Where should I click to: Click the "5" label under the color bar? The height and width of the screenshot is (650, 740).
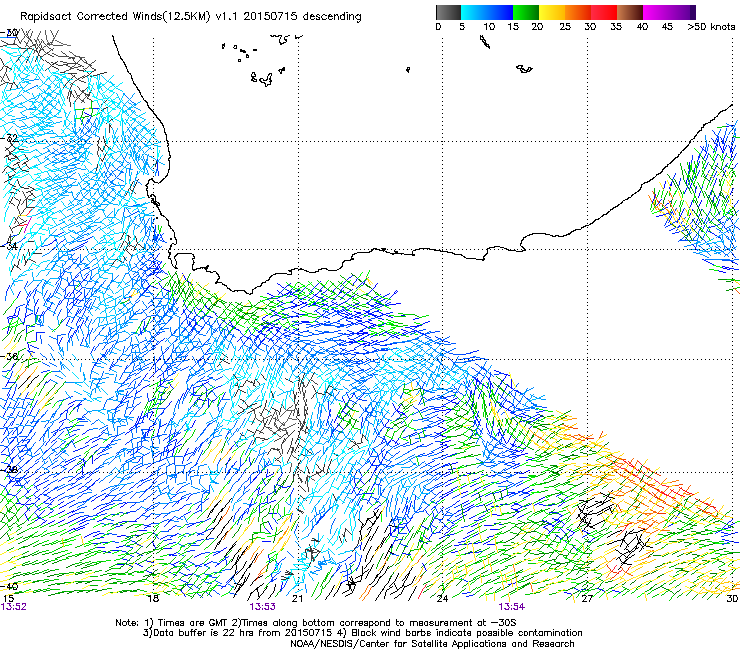(x=462, y=27)
